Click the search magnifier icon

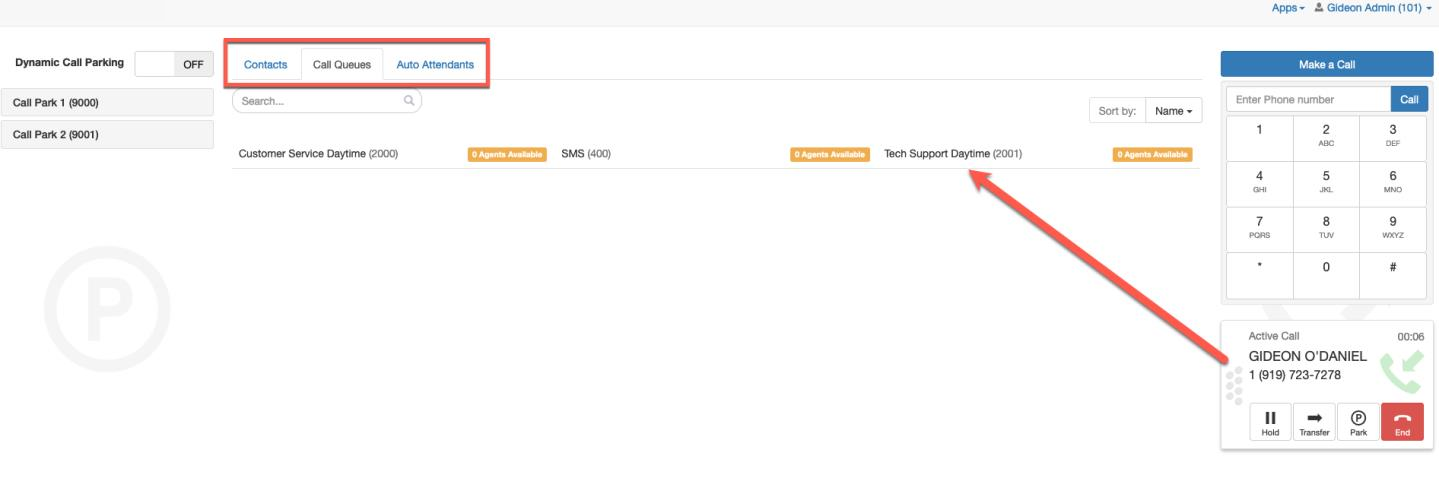[408, 101]
